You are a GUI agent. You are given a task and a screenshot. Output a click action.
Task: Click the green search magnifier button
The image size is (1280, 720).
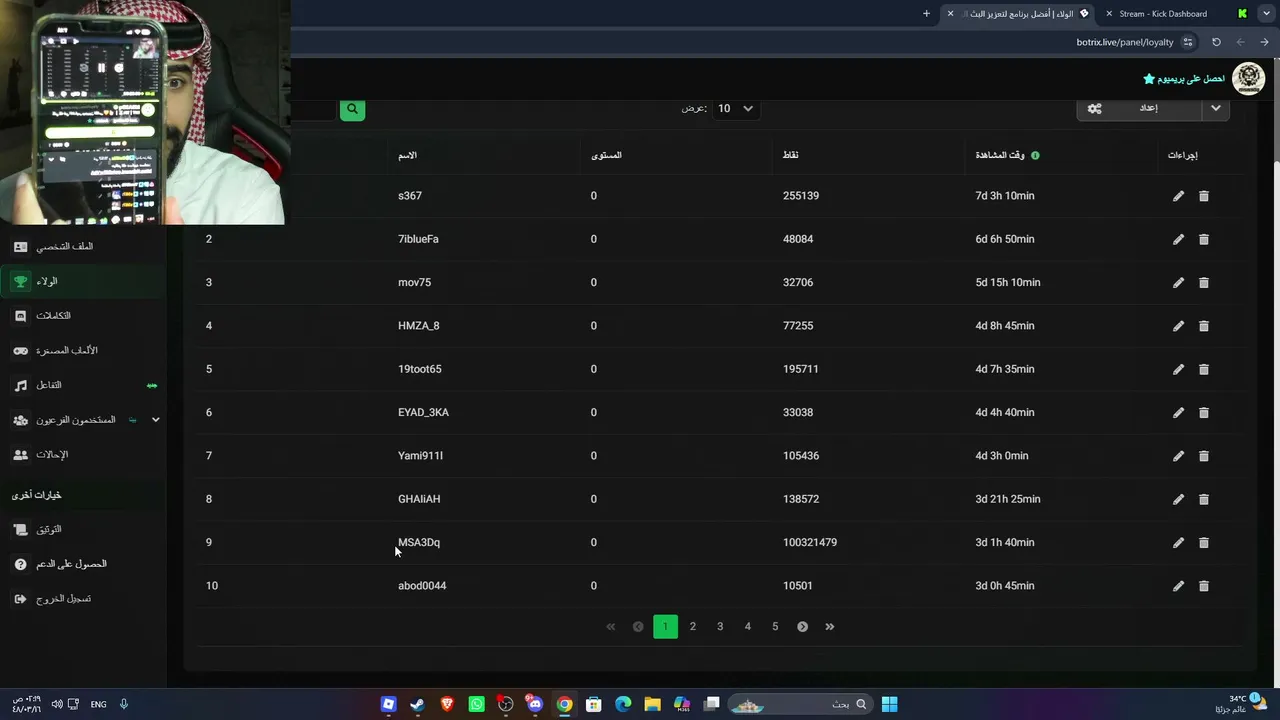click(x=352, y=109)
